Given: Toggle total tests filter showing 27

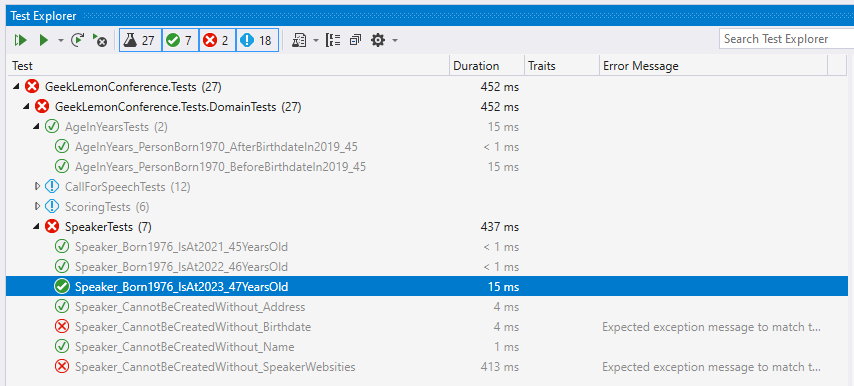Looking at the screenshot, I should [140, 40].
